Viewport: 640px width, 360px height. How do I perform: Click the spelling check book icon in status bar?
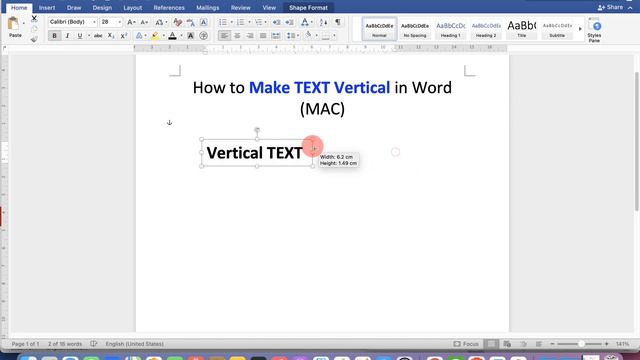pos(93,344)
